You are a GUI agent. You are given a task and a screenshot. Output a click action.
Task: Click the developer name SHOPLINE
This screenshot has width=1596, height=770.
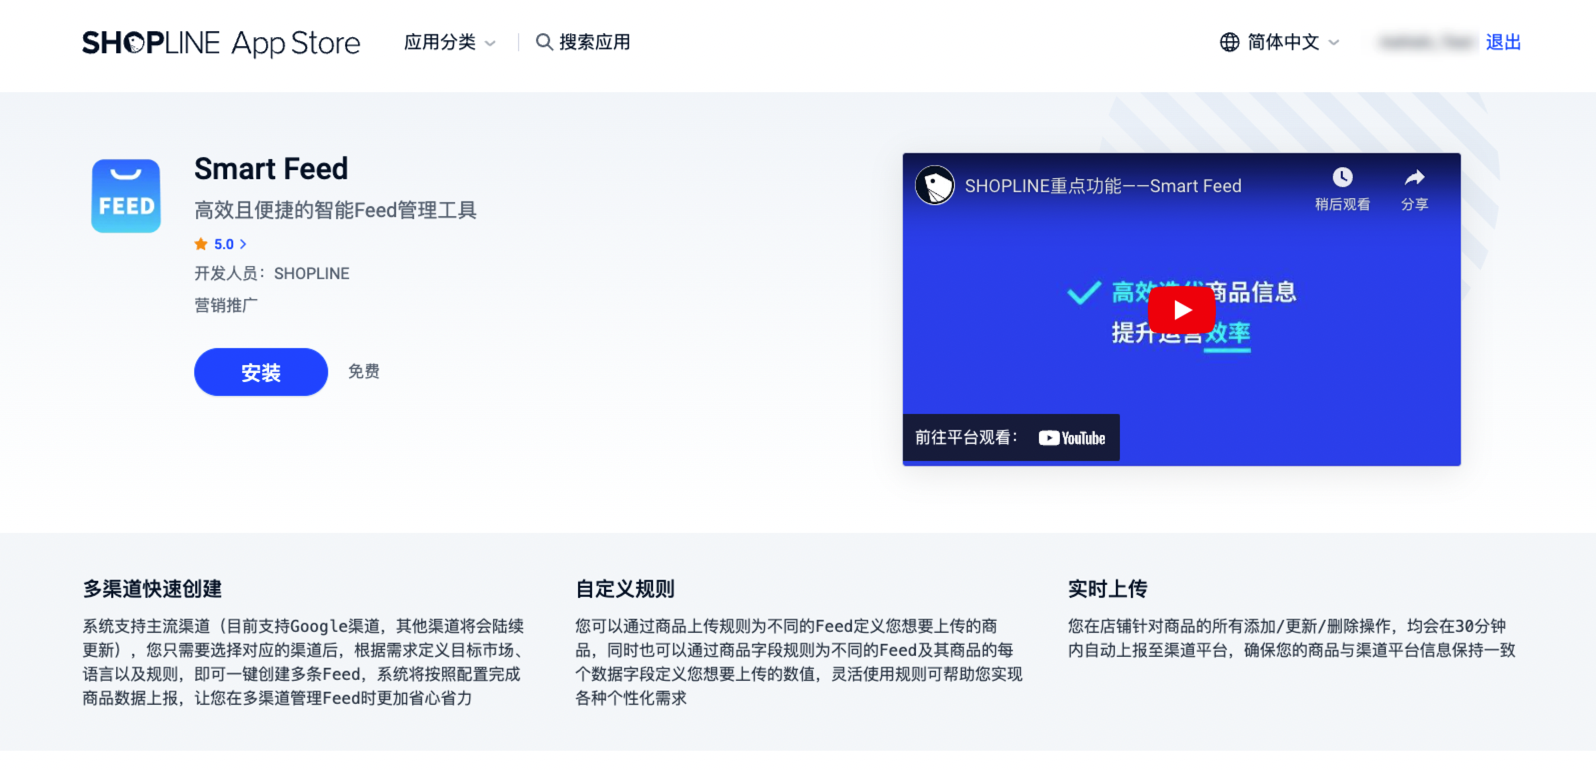click(312, 273)
